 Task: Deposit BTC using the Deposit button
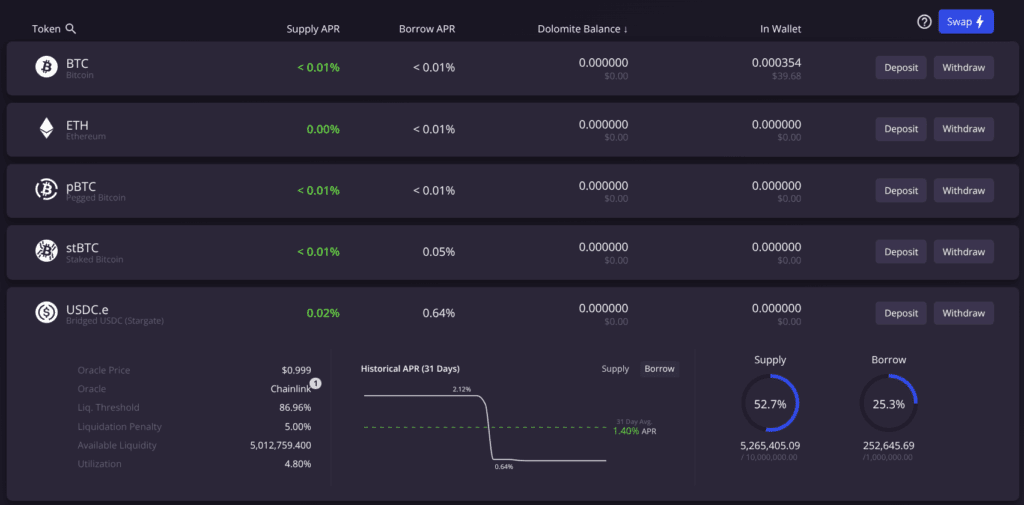coord(901,68)
